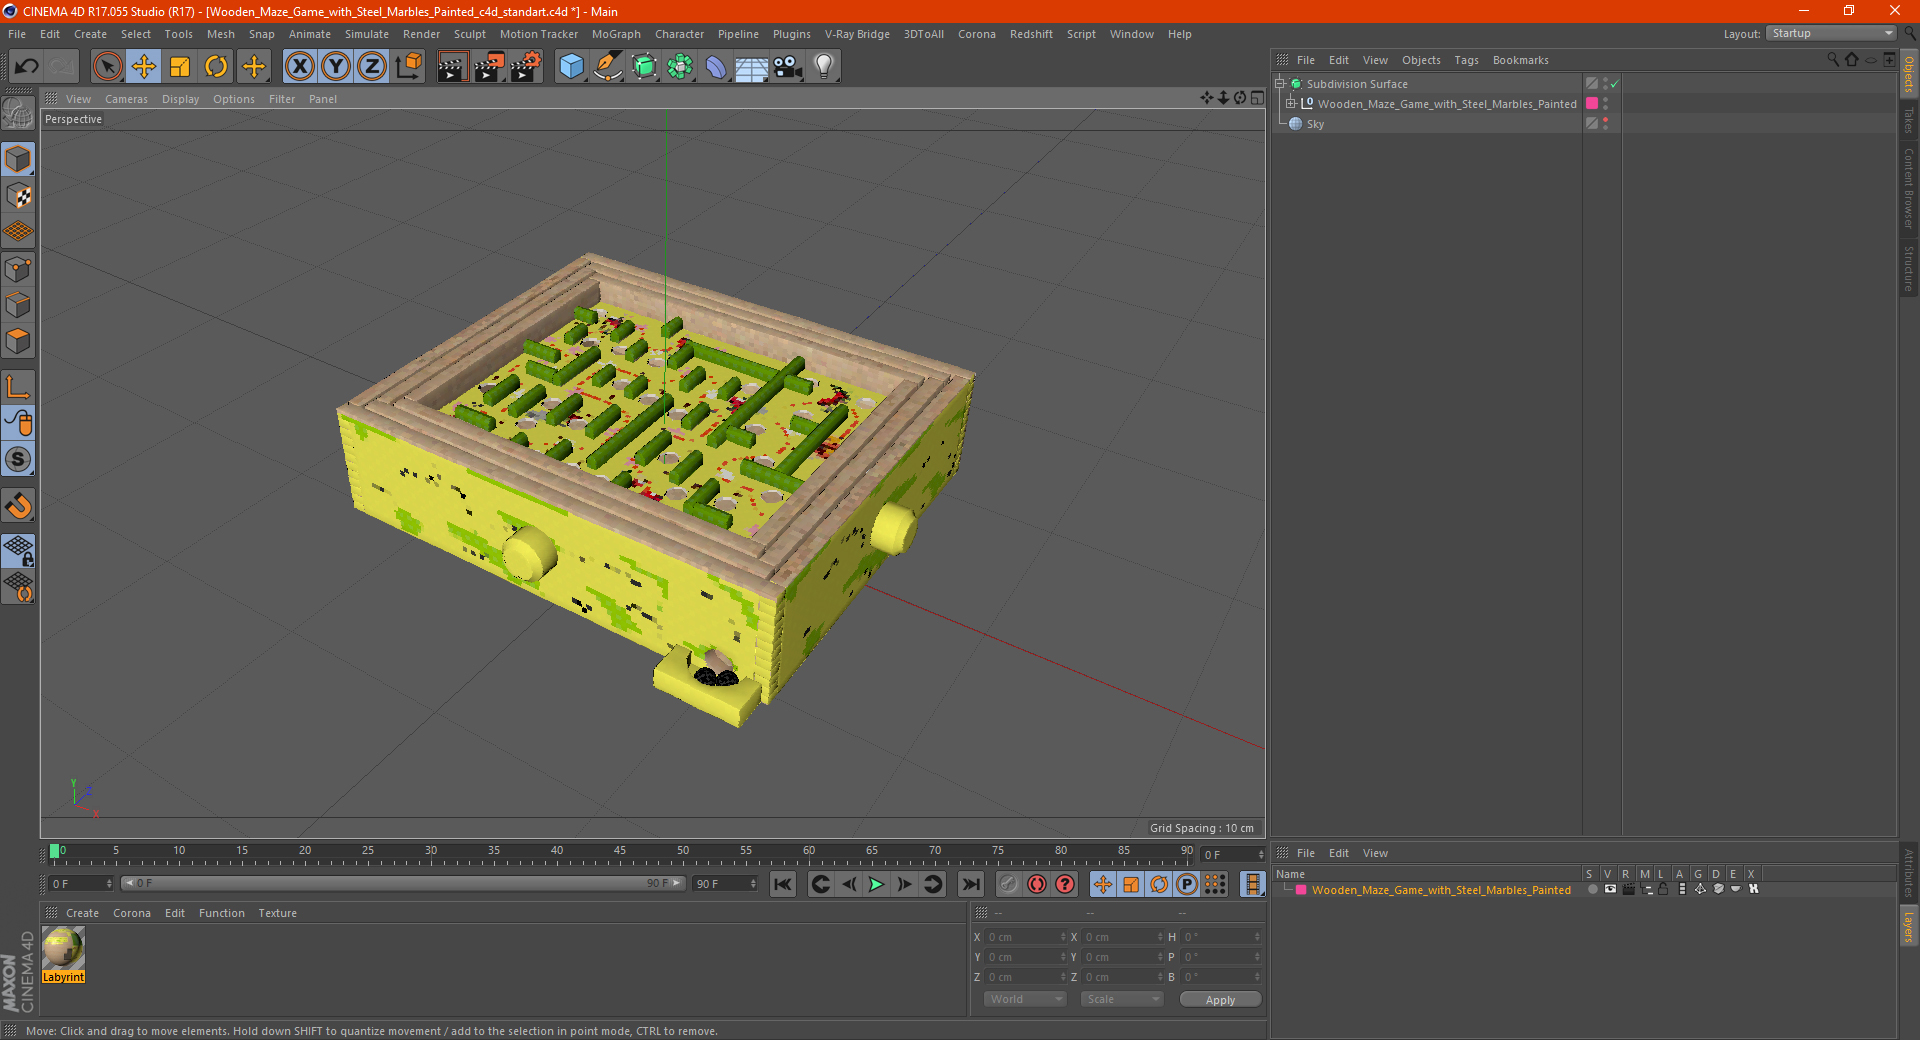Toggle Z axis lock

tap(372, 67)
